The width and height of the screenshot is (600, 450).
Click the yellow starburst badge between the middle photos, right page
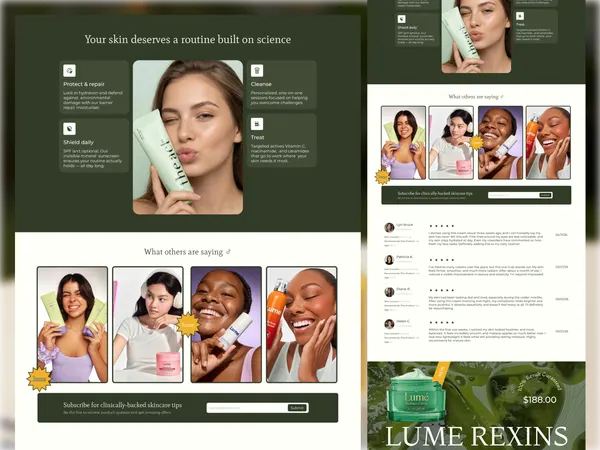pos(476,142)
